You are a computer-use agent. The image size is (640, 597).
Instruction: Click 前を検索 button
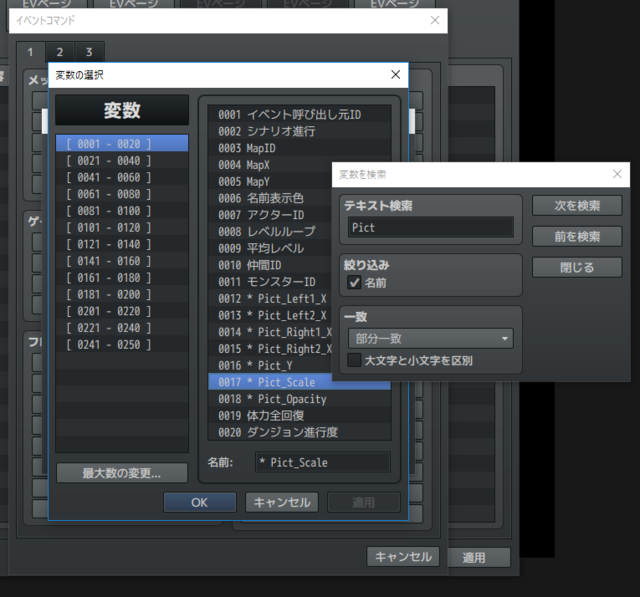[577, 236]
